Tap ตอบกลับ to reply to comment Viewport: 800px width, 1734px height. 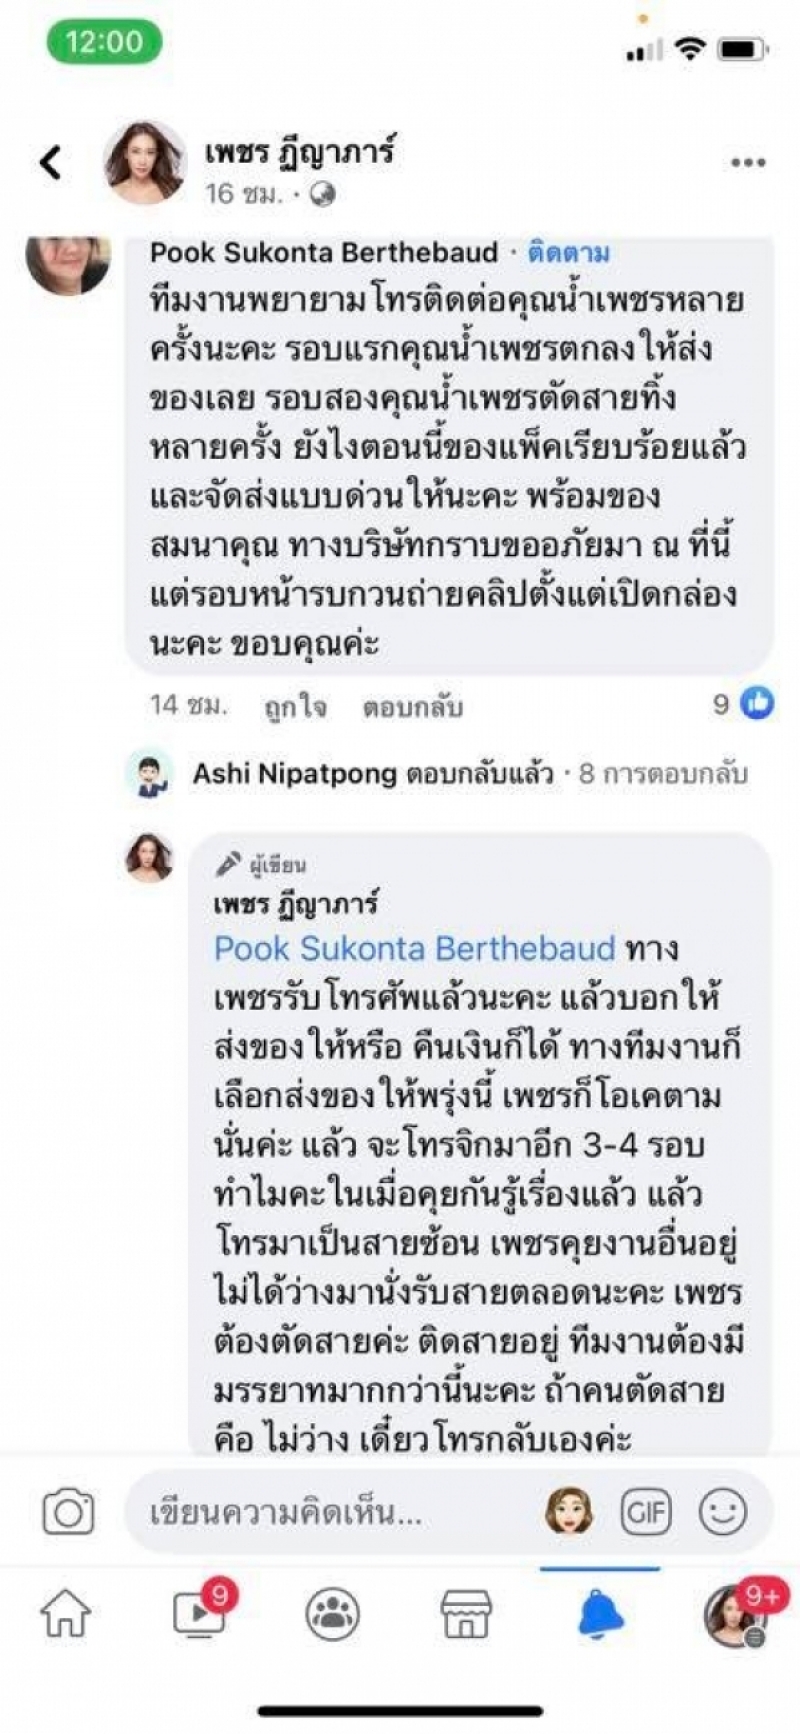pyautogui.click(x=412, y=707)
